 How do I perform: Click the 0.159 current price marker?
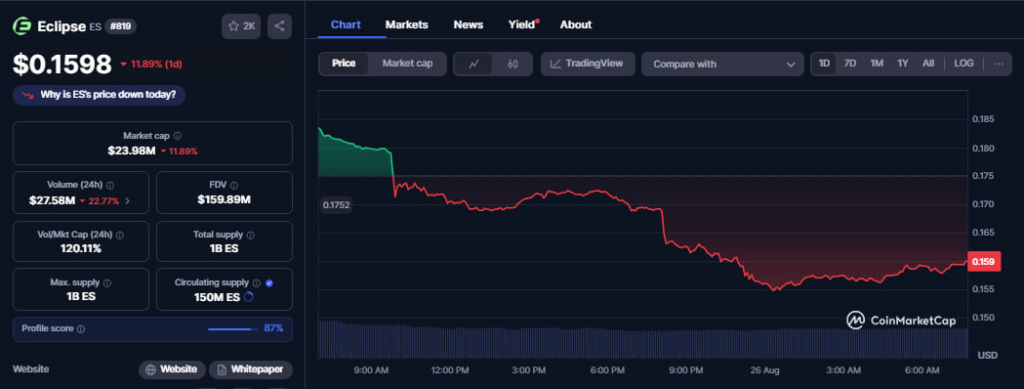pos(983,262)
